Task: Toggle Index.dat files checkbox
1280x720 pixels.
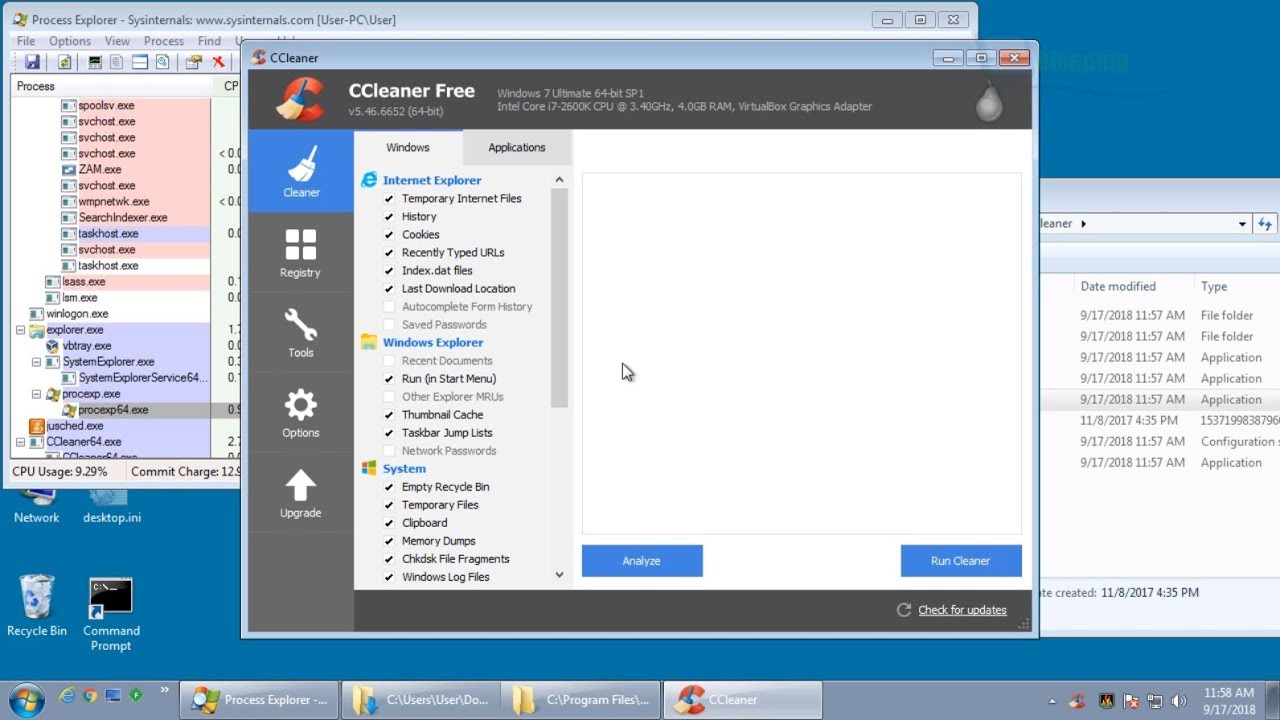Action: tap(389, 271)
